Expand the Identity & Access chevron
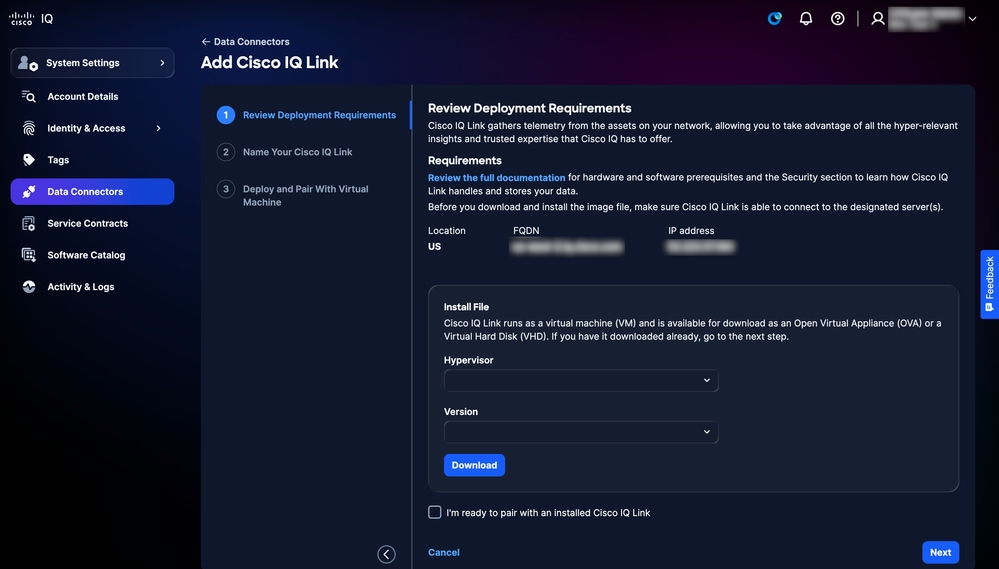 [x=159, y=128]
